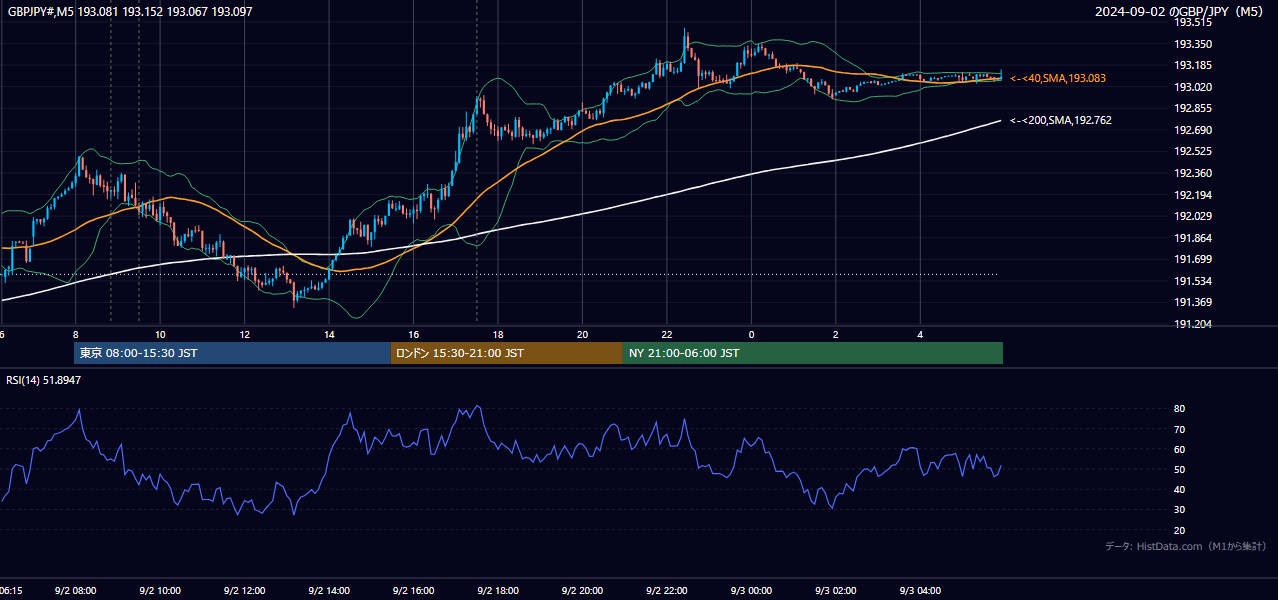Click the NY 21:00-06:00 JST session bar
This screenshot has width=1278, height=600.
[x=813, y=353]
